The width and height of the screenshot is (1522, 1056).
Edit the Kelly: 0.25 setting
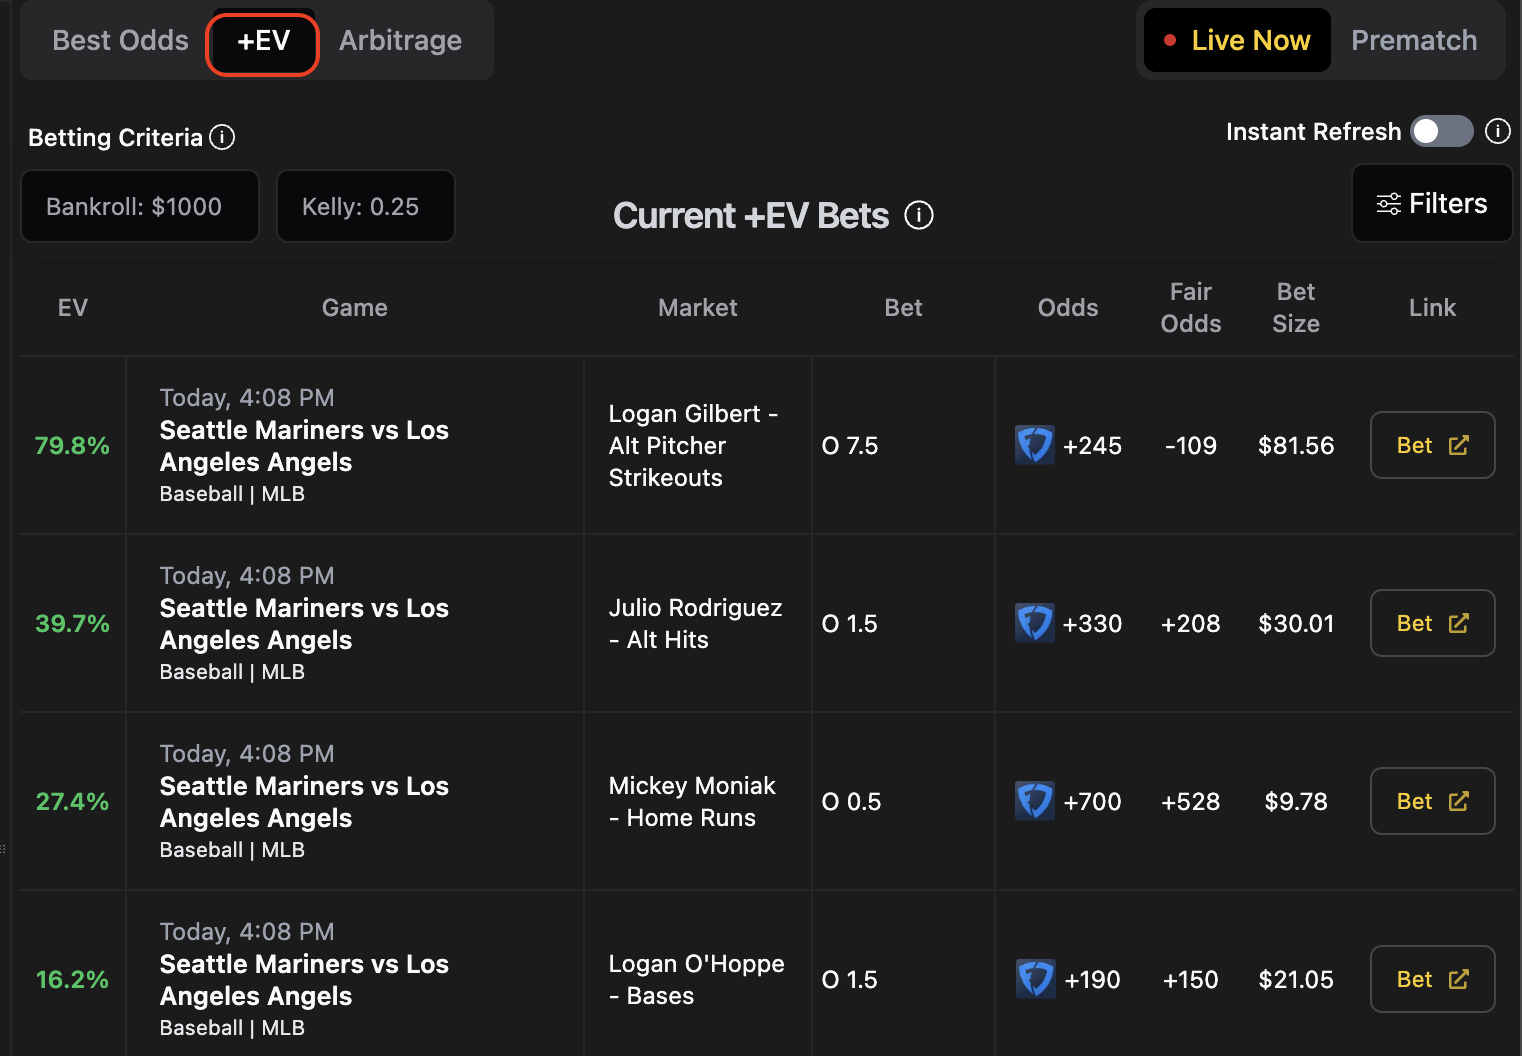coord(365,206)
